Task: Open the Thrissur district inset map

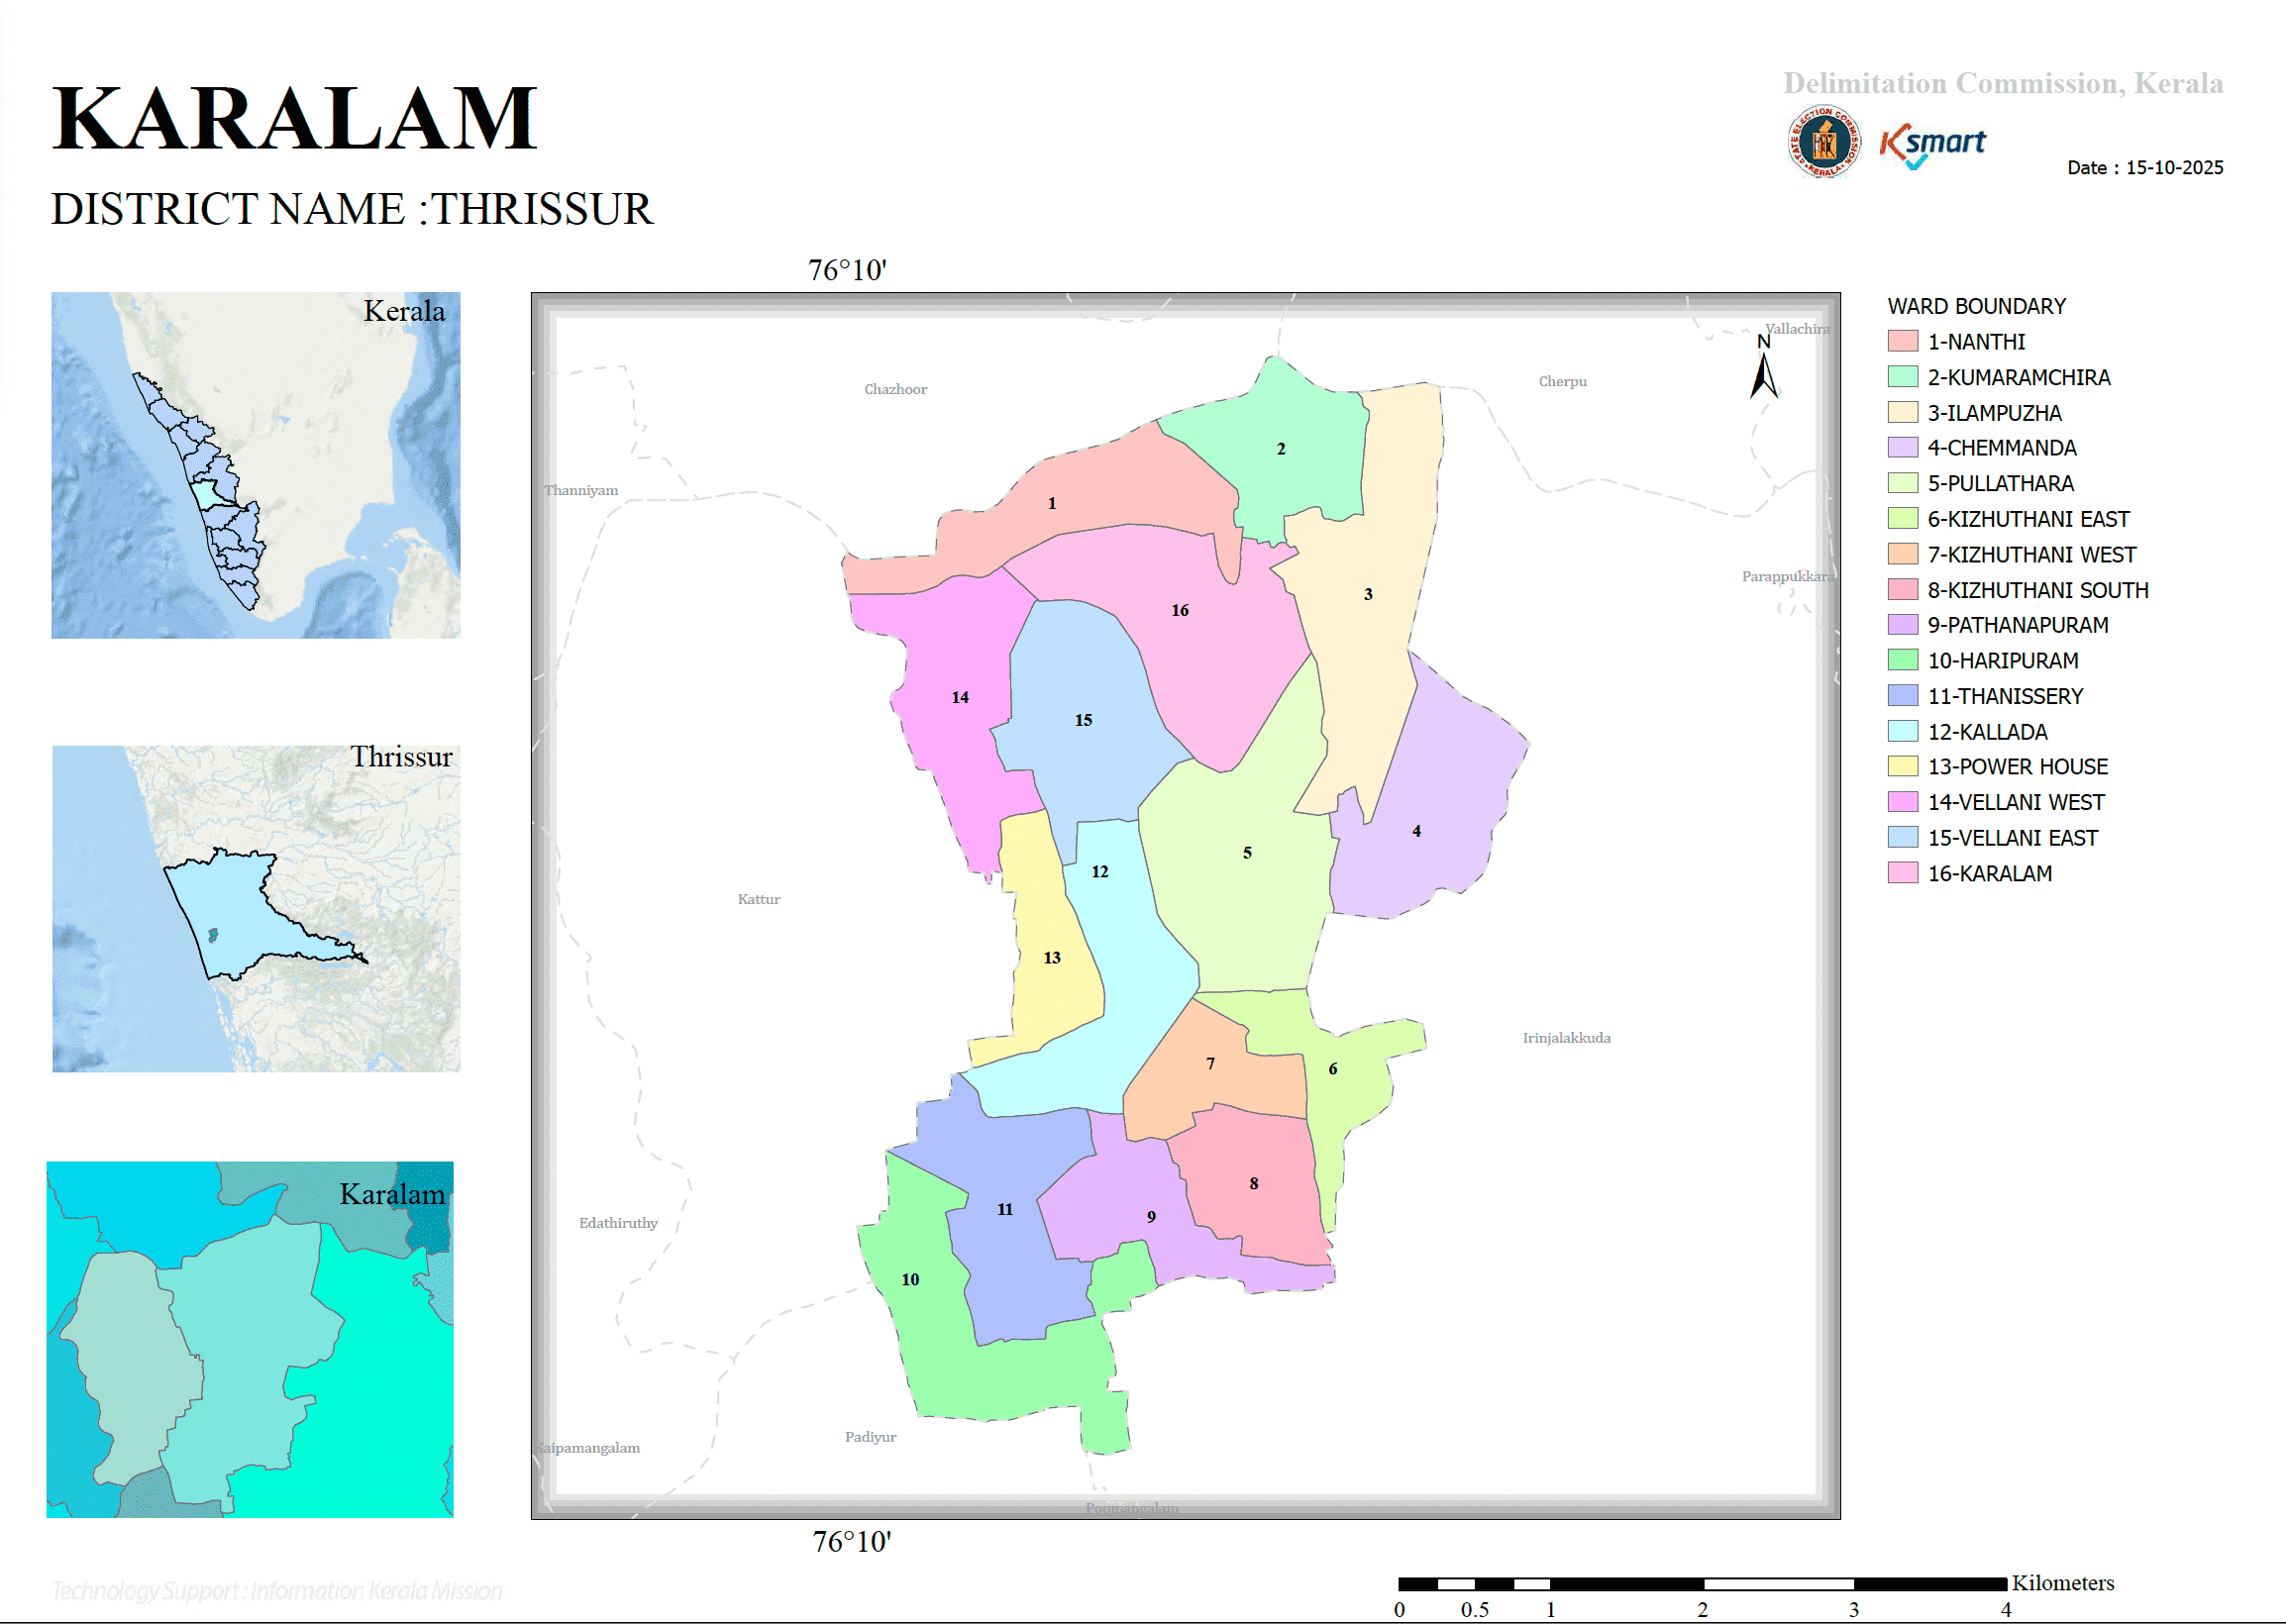Action: pyautogui.click(x=256, y=909)
